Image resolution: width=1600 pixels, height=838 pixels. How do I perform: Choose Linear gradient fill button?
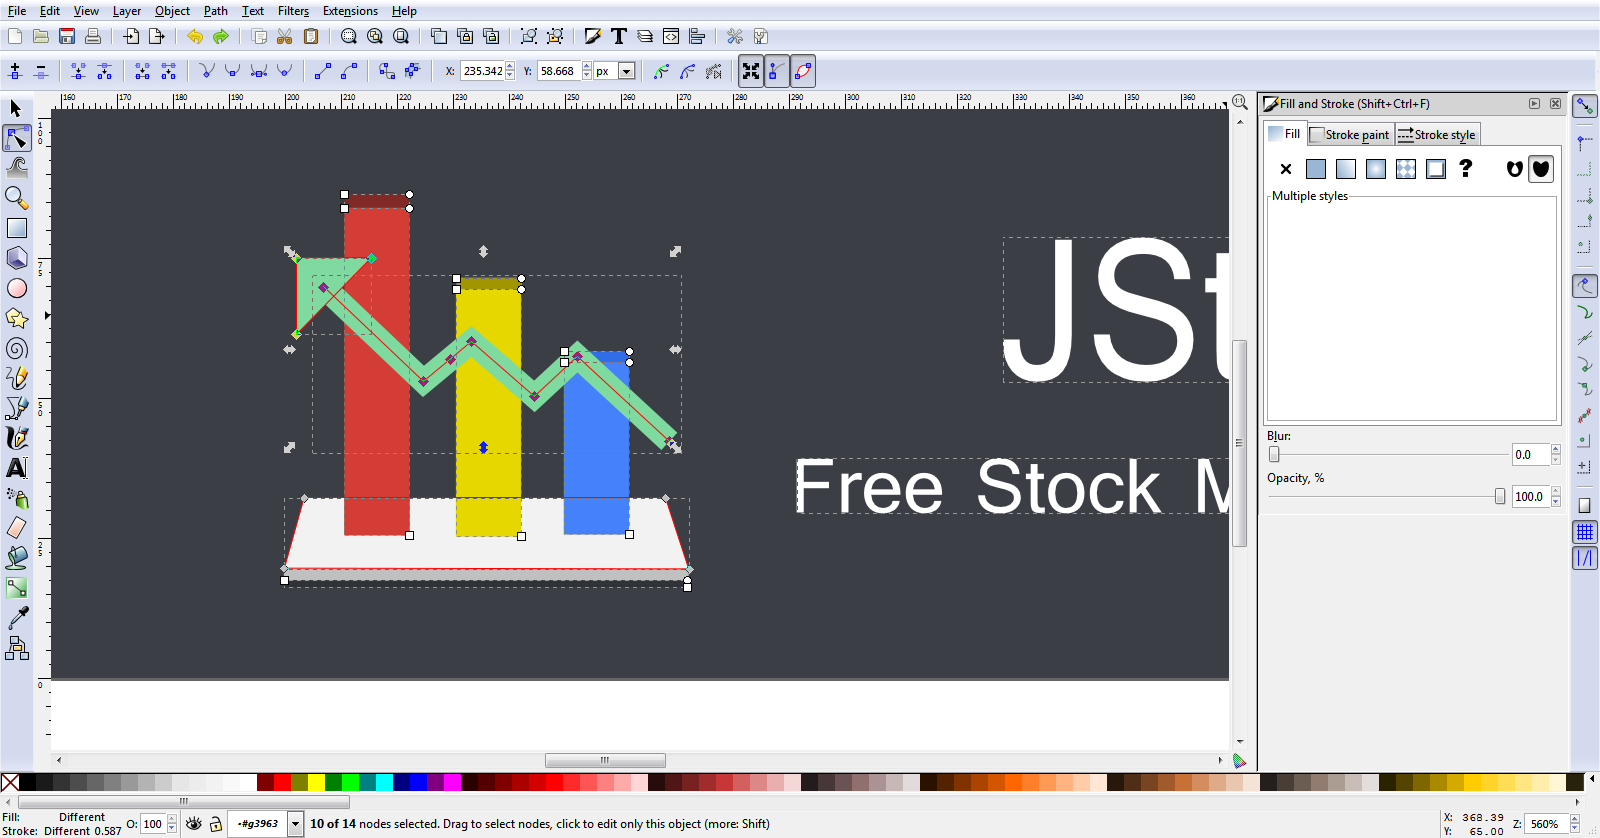click(x=1346, y=169)
